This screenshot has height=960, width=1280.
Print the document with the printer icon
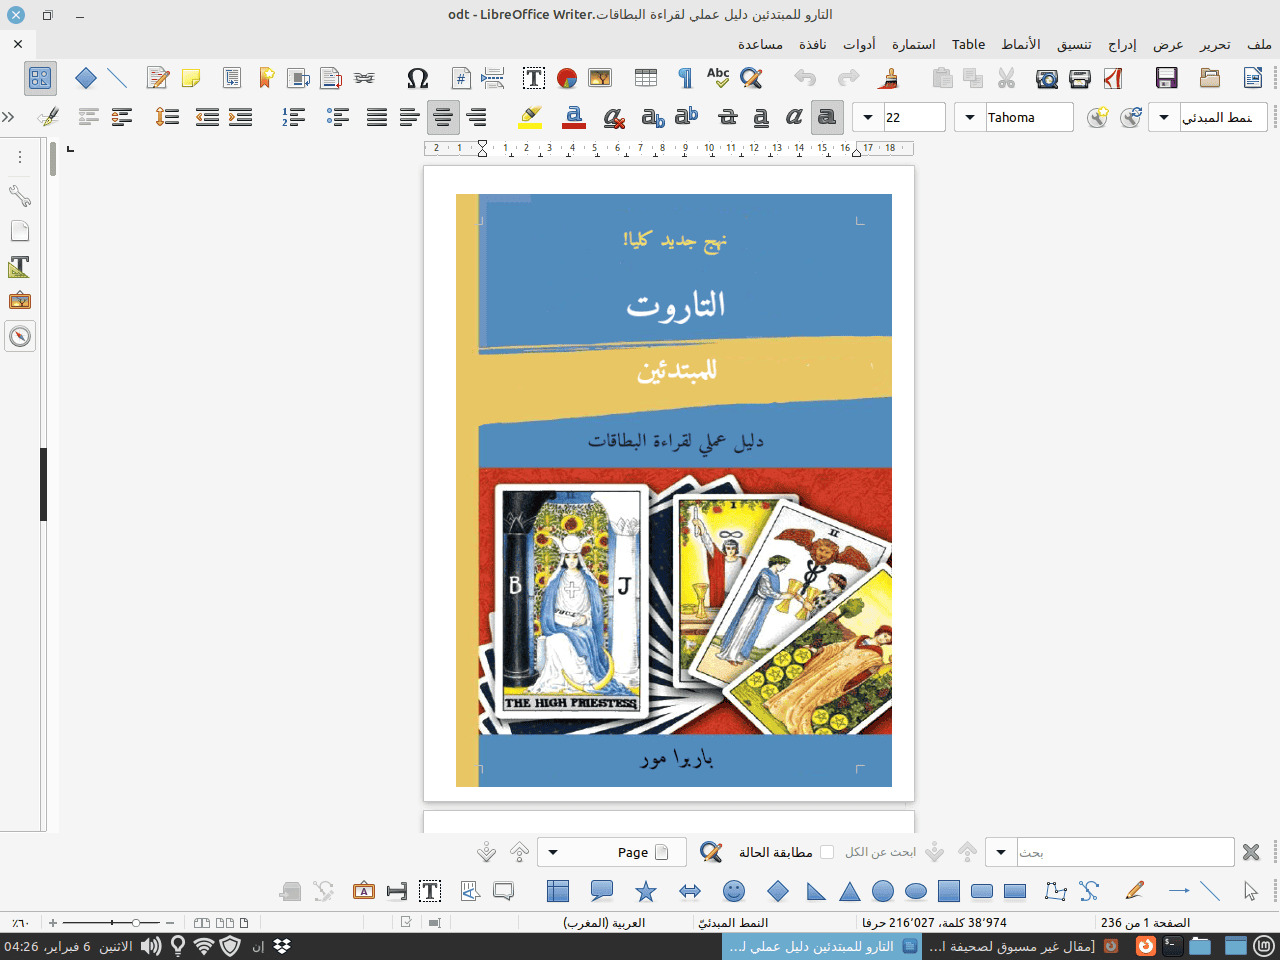(1080, 78)
